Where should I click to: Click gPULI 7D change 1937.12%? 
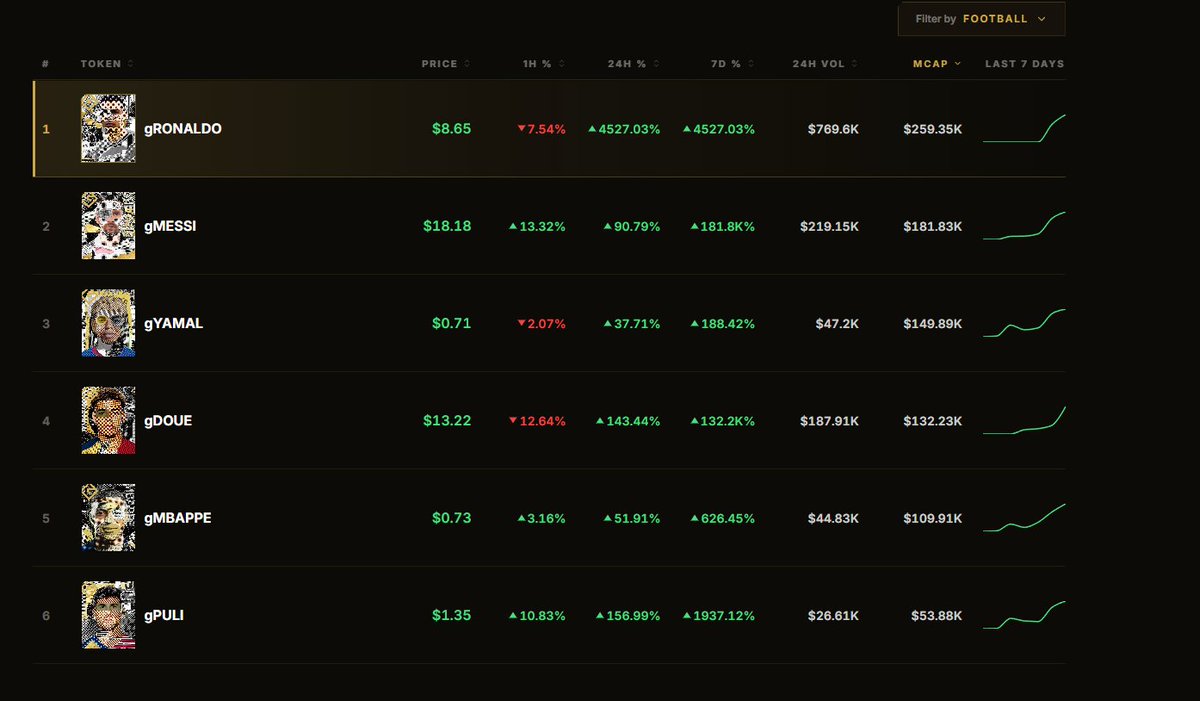tap(719, 616)
